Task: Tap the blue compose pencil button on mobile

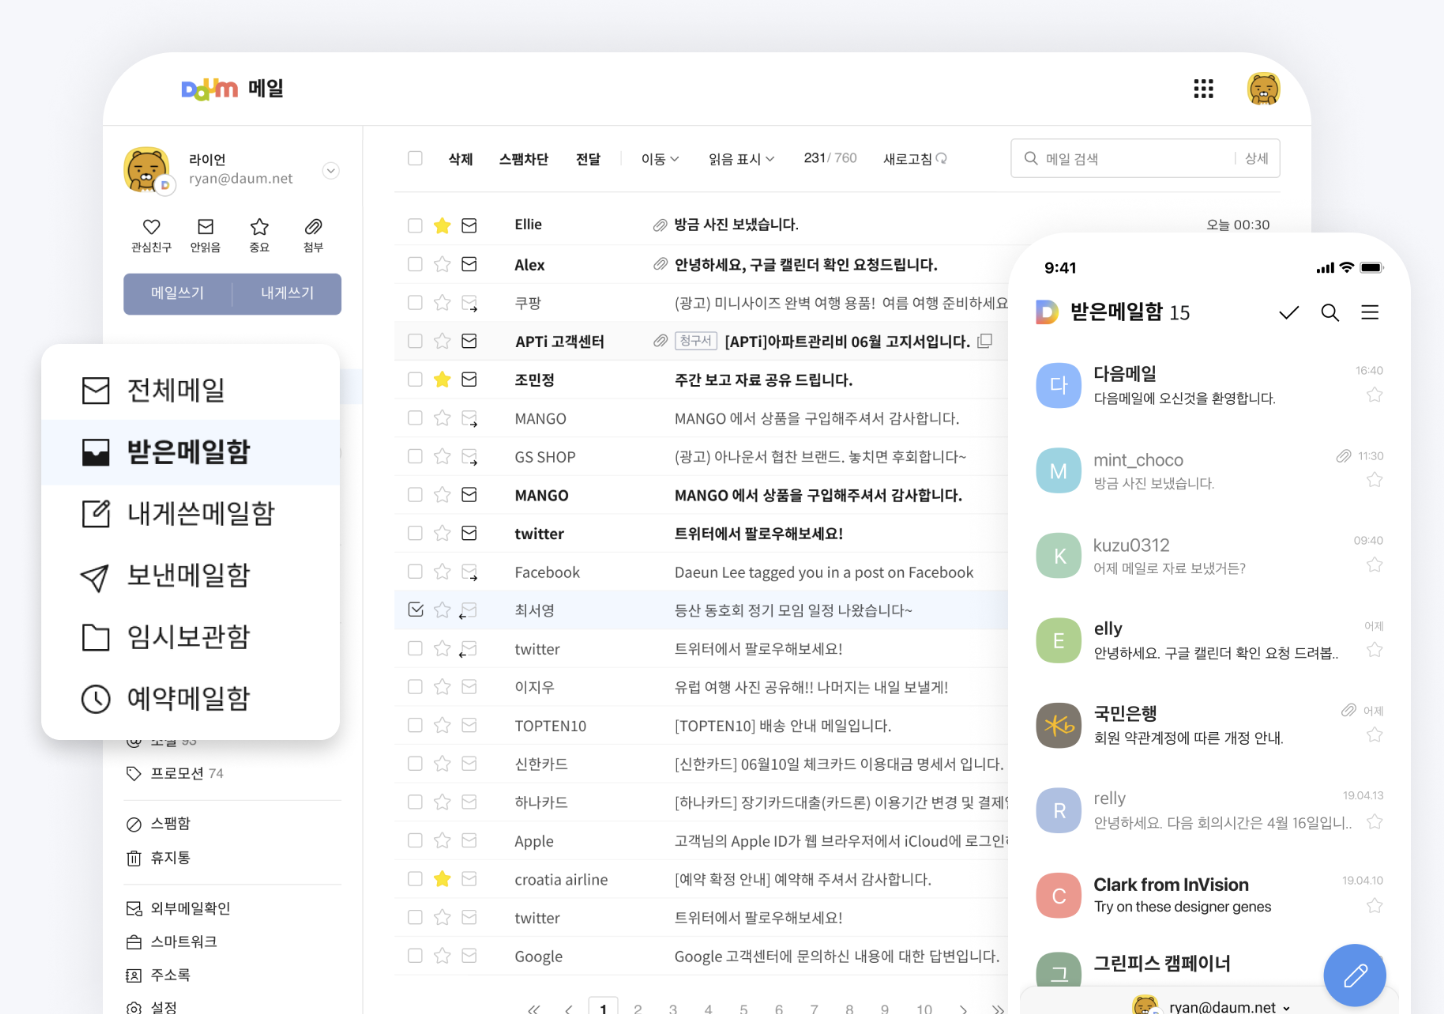Action: (1355, 975)
